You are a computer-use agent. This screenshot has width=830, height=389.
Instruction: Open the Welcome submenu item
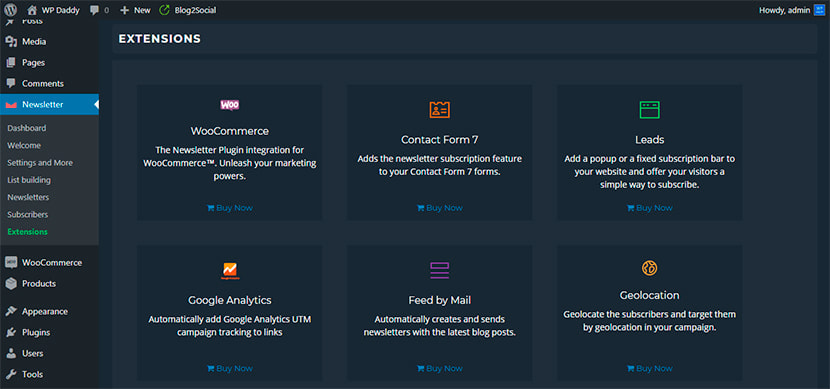tap(24, 145)
